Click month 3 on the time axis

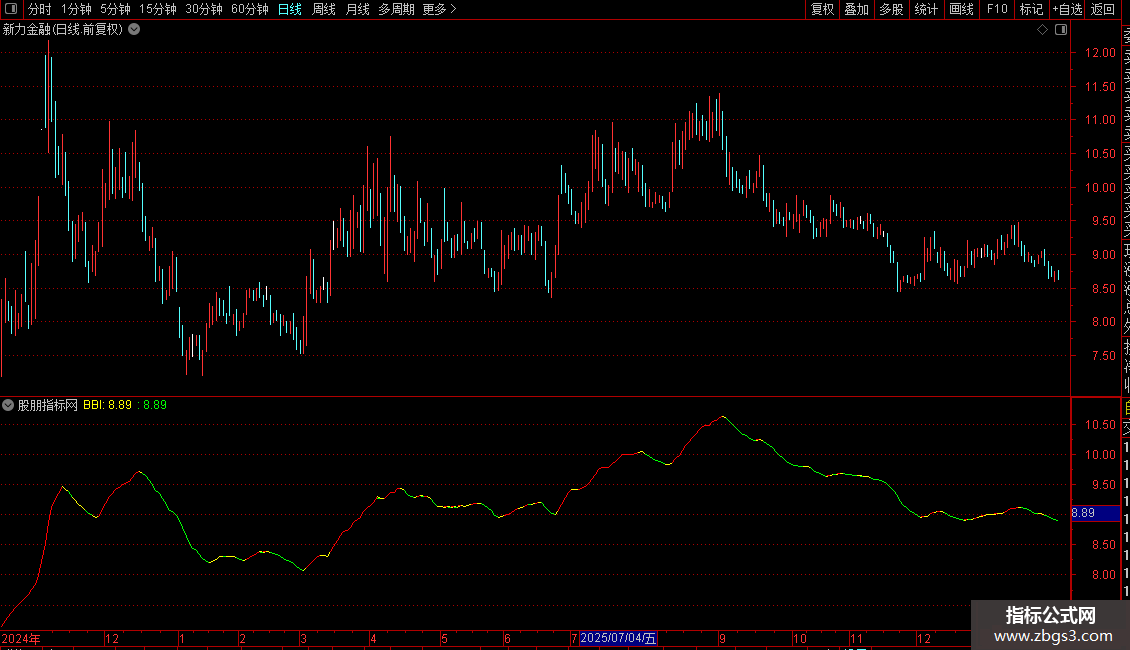point(303,638)
